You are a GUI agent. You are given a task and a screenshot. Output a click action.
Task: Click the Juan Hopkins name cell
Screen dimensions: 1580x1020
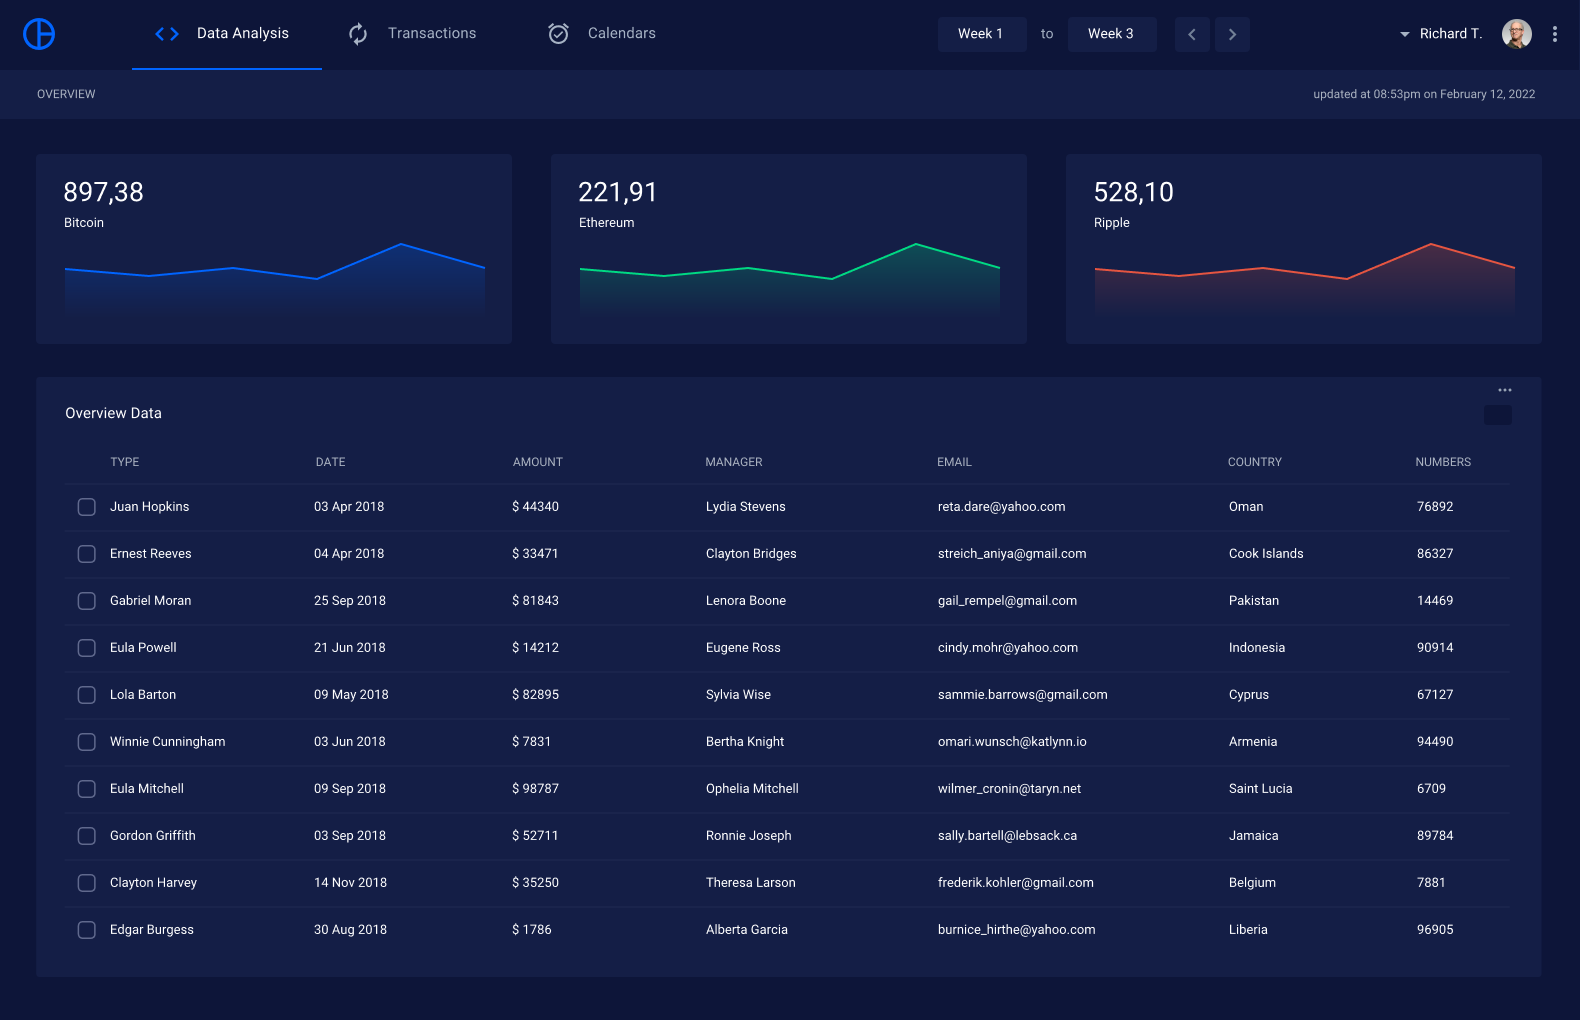pos(150,507)
